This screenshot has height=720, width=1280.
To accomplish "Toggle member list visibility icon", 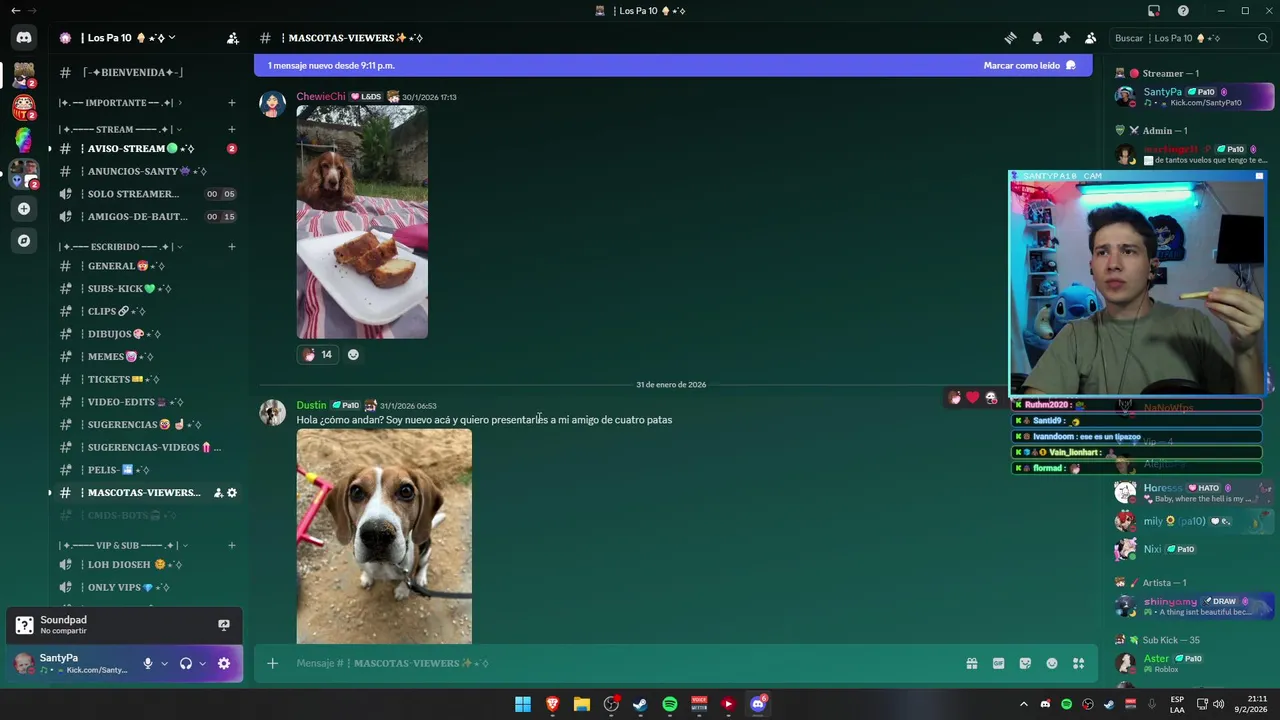I will point(1091,38).
